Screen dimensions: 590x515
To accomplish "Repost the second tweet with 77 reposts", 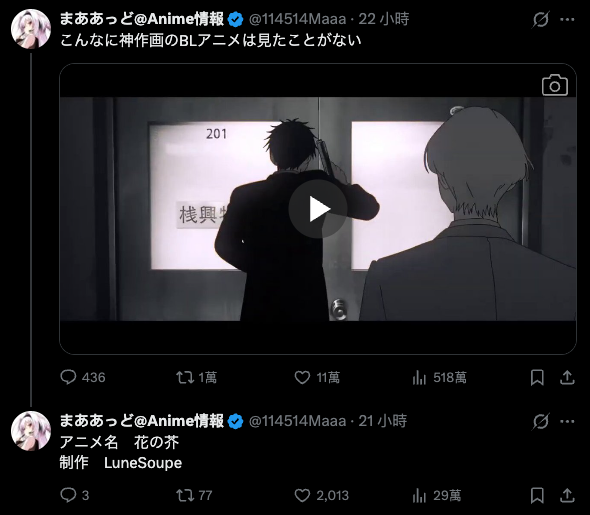I will [194, 495].
